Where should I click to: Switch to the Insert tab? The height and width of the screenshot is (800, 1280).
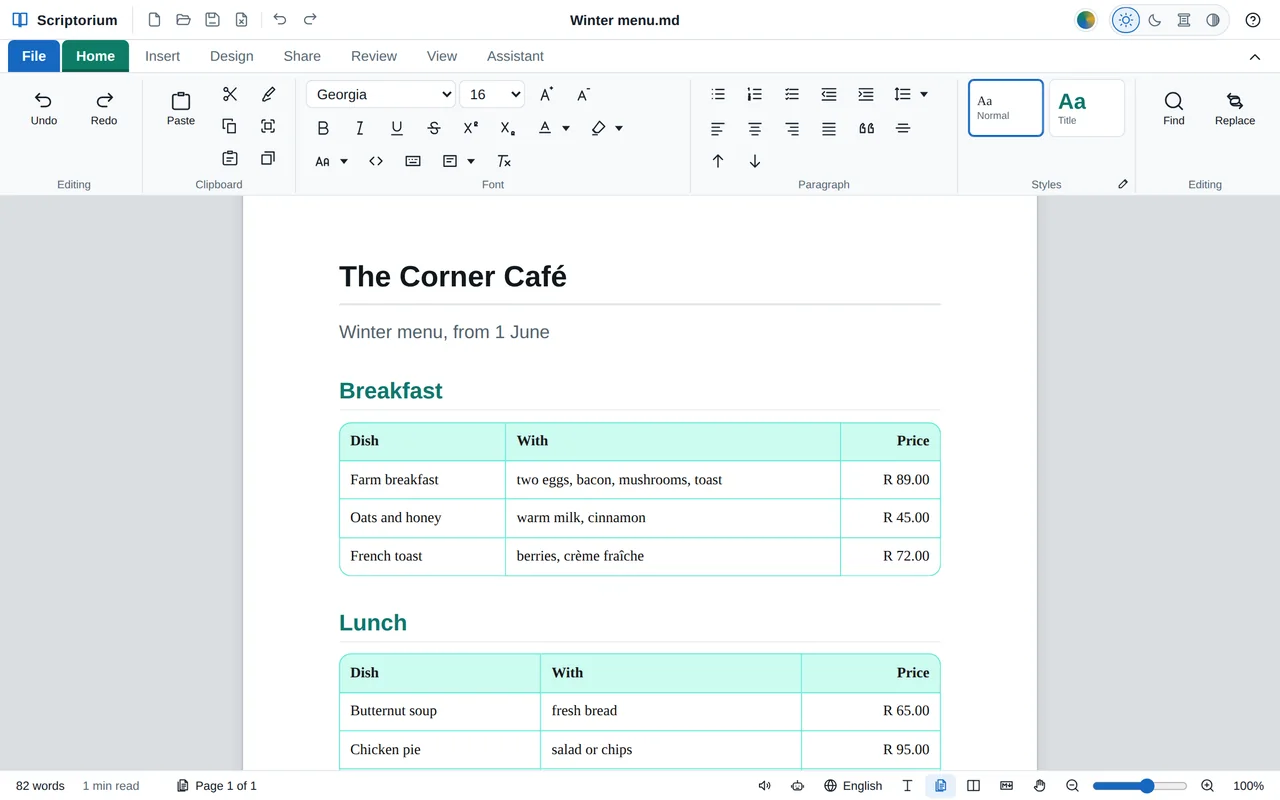[162, 56]
